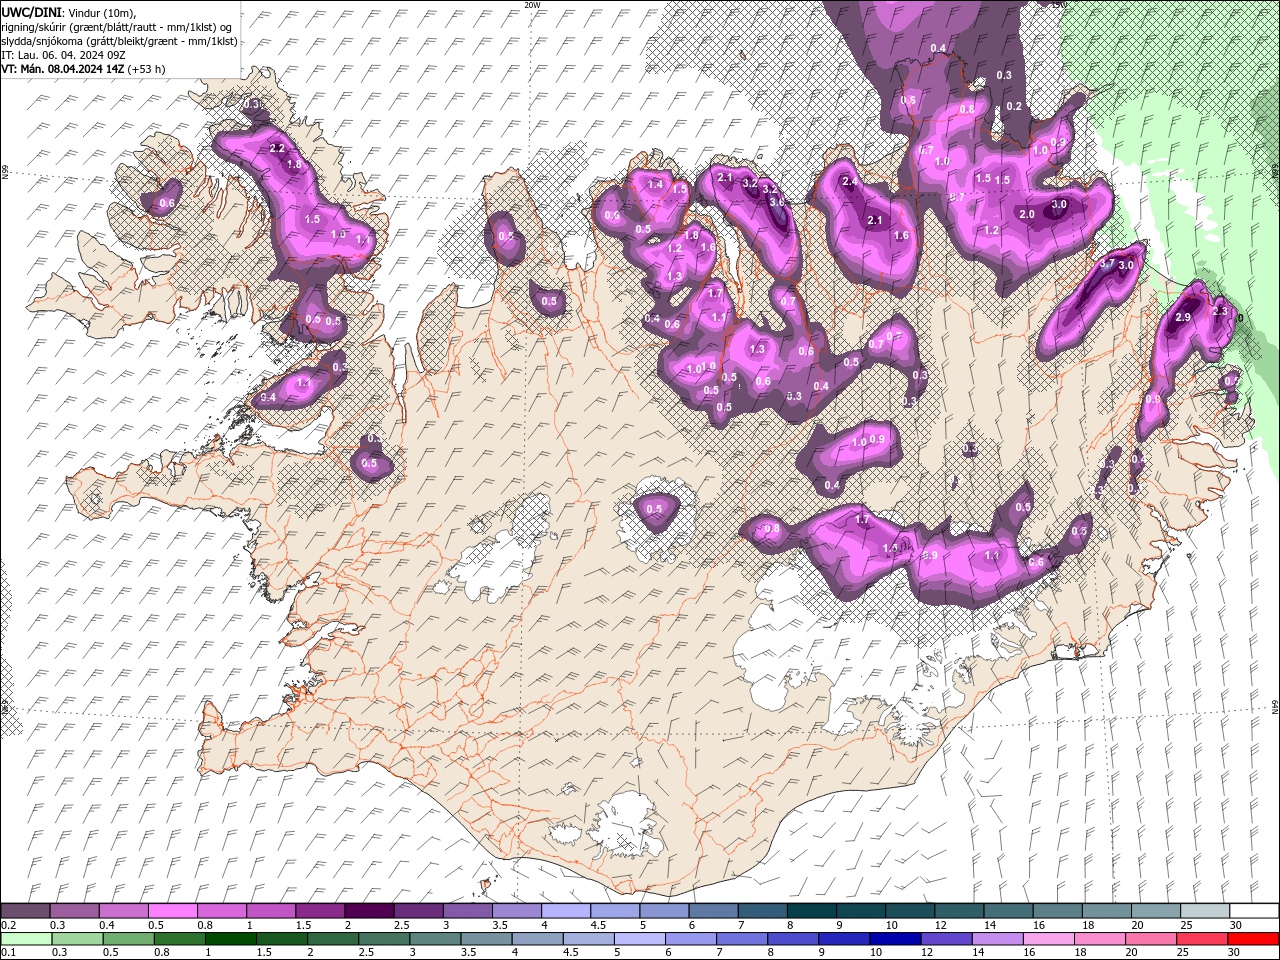Click the magenta swatch labeled 1 in top legend row
Image resolution: width=1280 pixels, height=960 pixels.
coord(271,911)
